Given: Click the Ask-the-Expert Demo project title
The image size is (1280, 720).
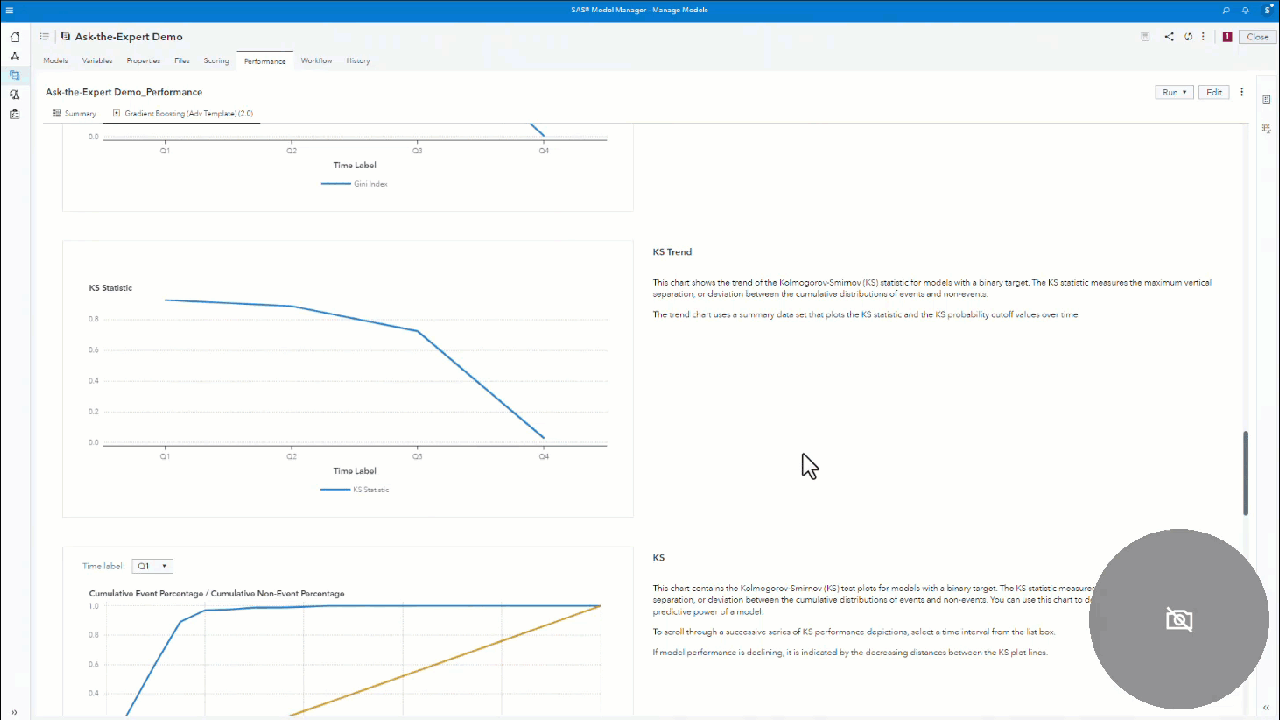Looking at the screenshot, I should pyautogui.click(x=128, y=36).
